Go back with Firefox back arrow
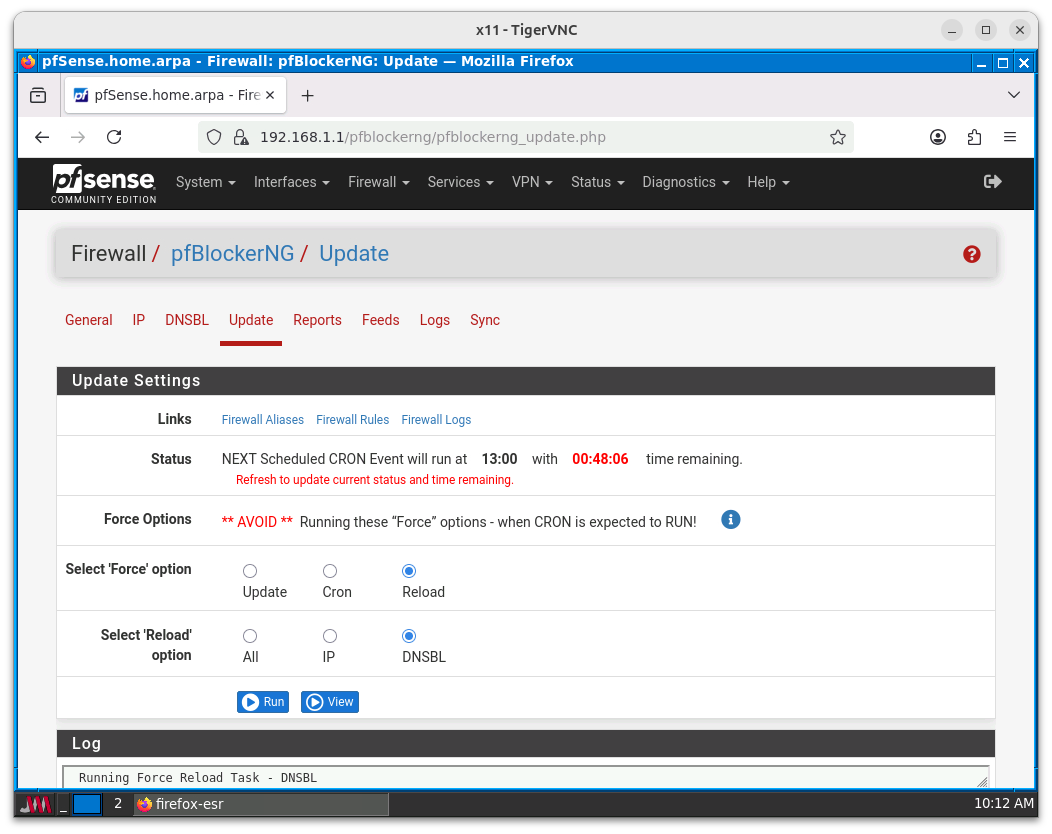Image resolution: width=1052 pixels, height=834 pixels. click(x=42, y=137)
